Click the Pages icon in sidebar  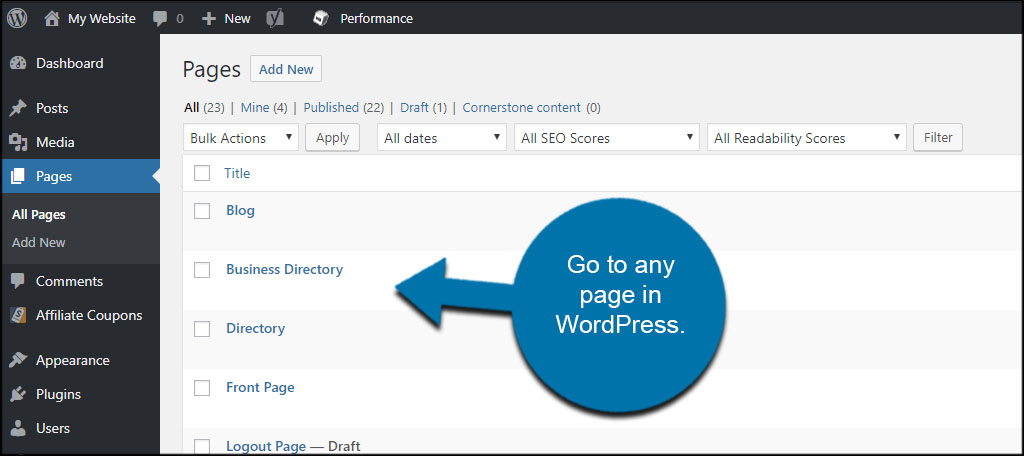tap(18, 176)
